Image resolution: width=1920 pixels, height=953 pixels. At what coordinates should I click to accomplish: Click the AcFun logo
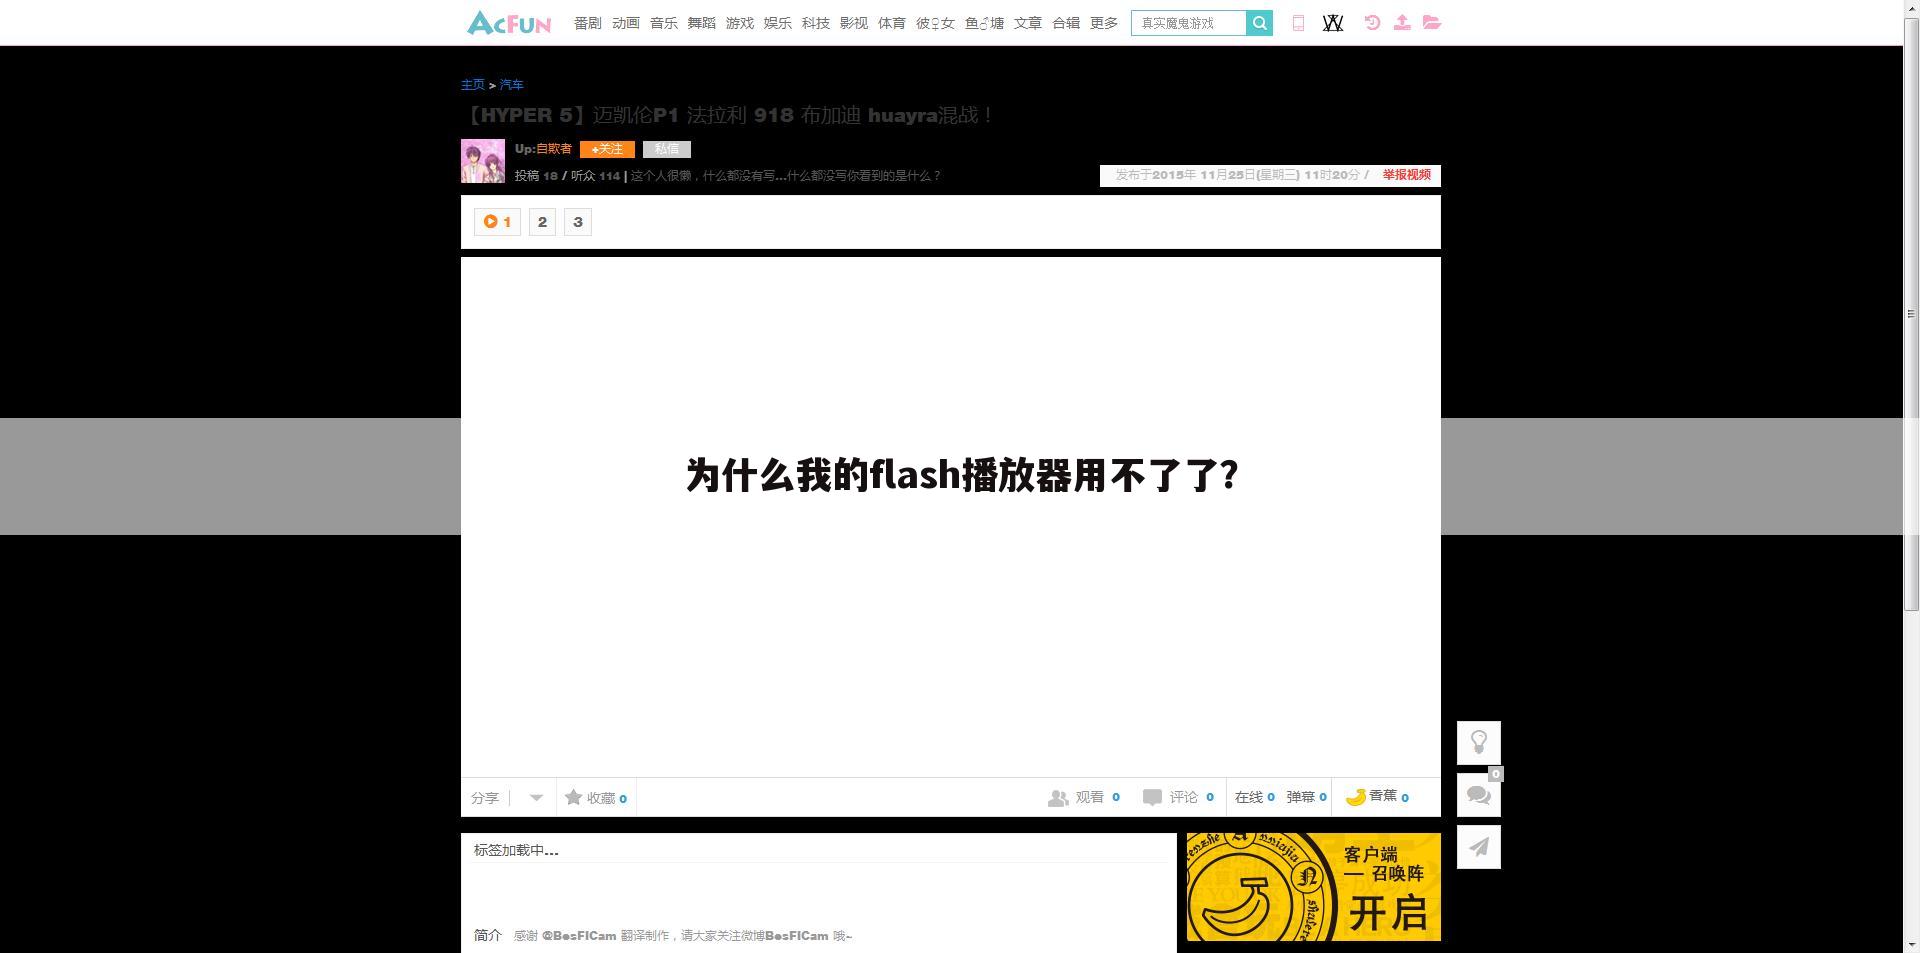click(508, 23)
